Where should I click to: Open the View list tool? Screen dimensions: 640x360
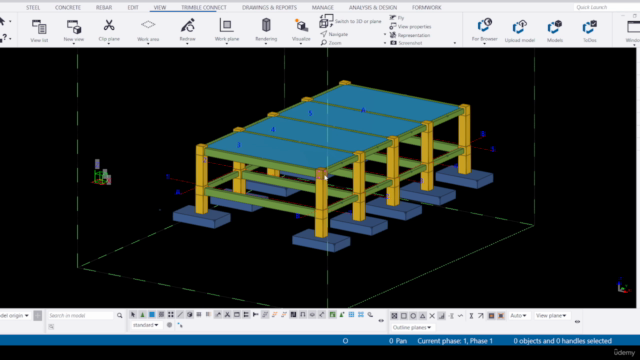39,31
